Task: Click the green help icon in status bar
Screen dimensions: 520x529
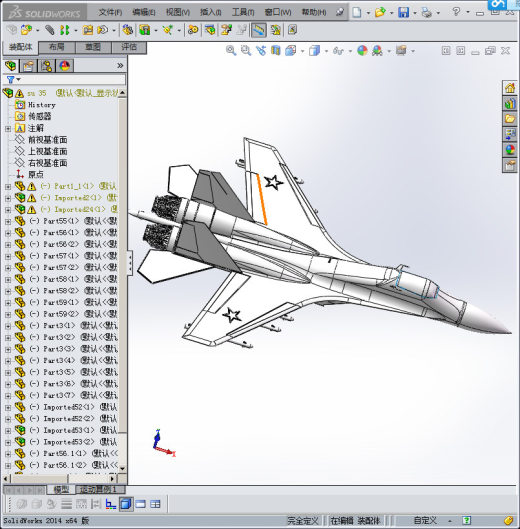Action: [x=467, y=521]
